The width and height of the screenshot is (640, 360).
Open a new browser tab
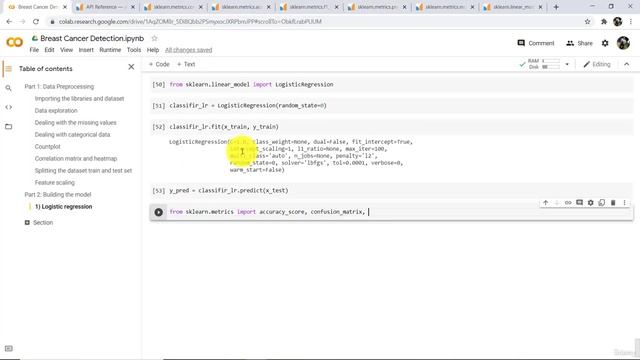tap(556, 7)
